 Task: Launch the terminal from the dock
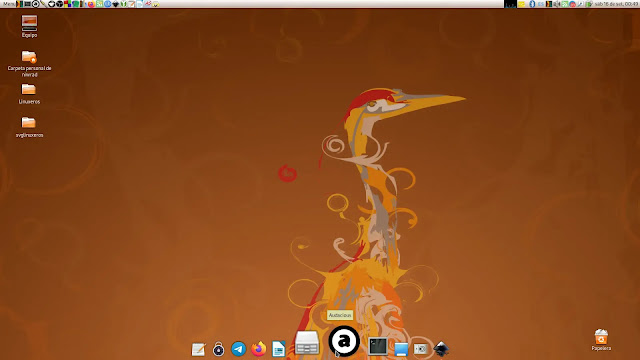378,347
